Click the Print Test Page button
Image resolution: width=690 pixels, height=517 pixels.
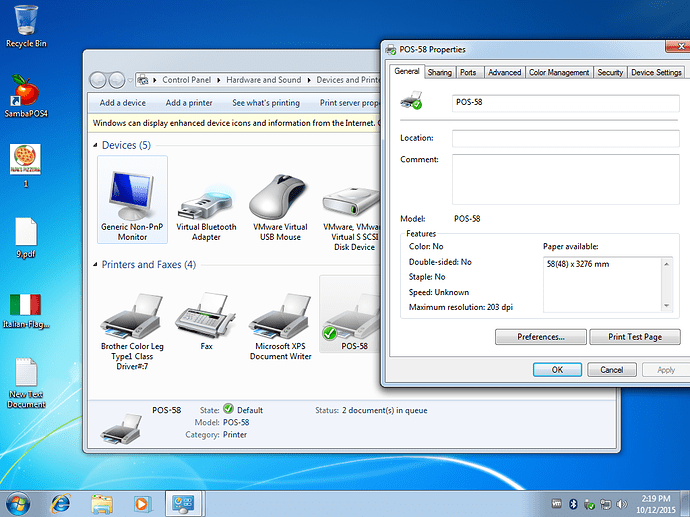[635, 337]
